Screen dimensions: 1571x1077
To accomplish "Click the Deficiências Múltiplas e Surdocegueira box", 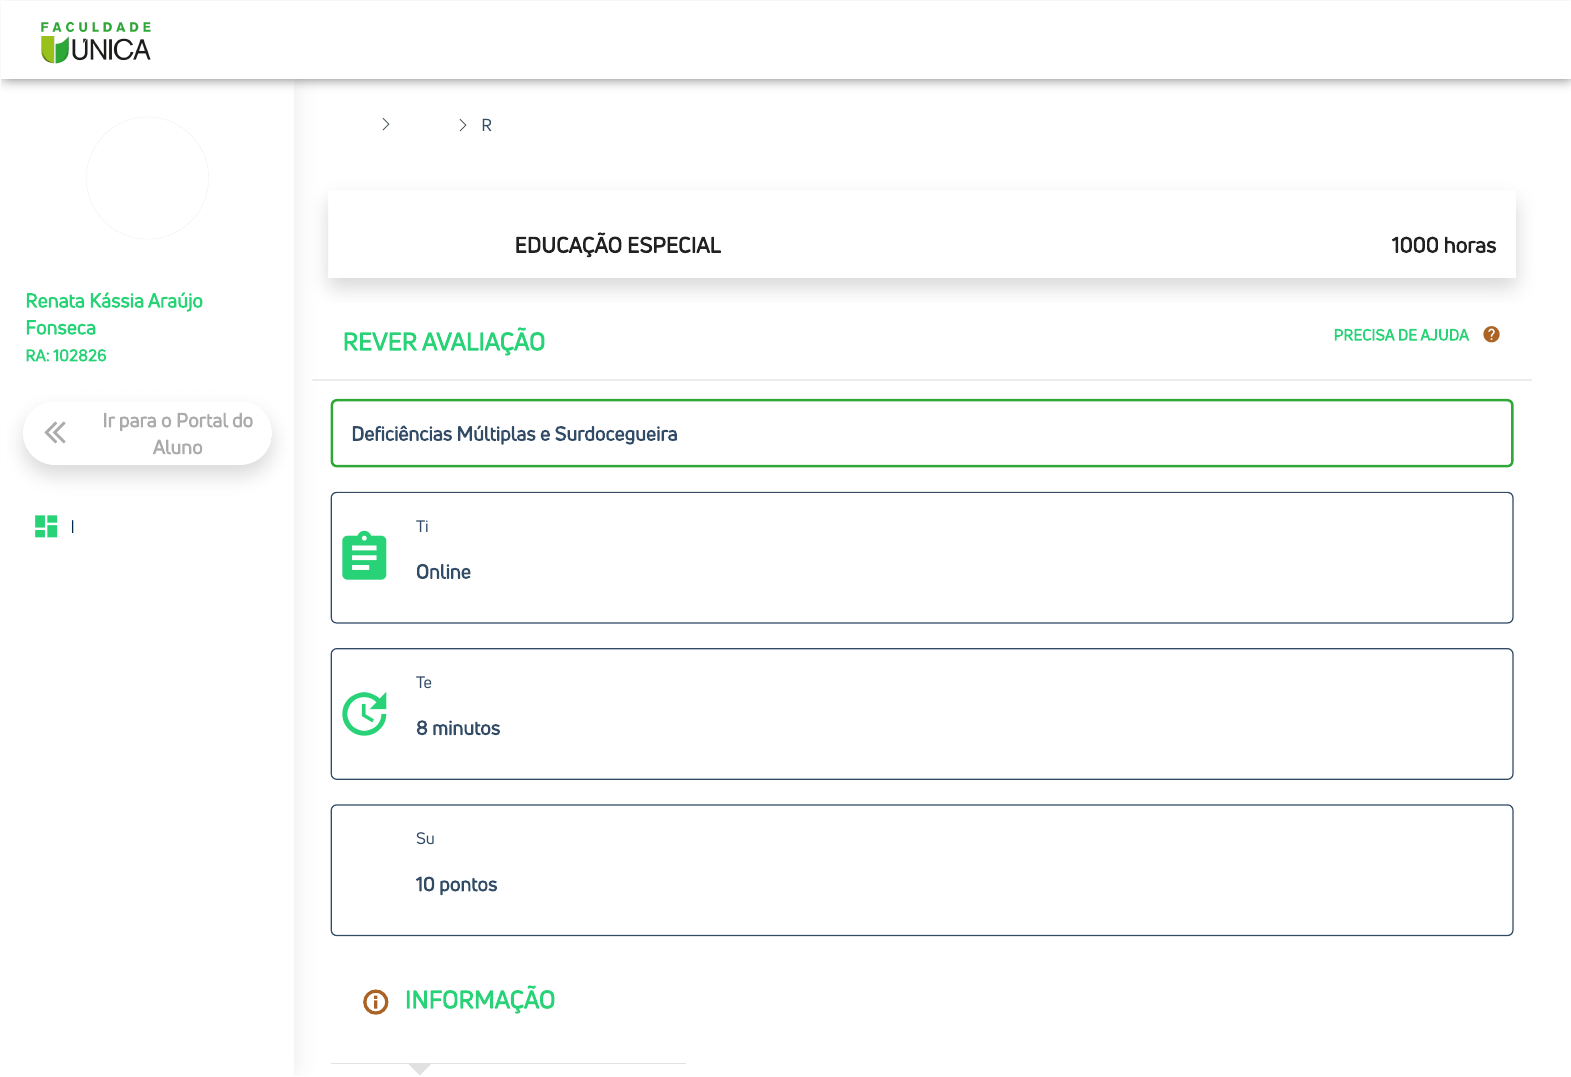I will pos(921,433).
